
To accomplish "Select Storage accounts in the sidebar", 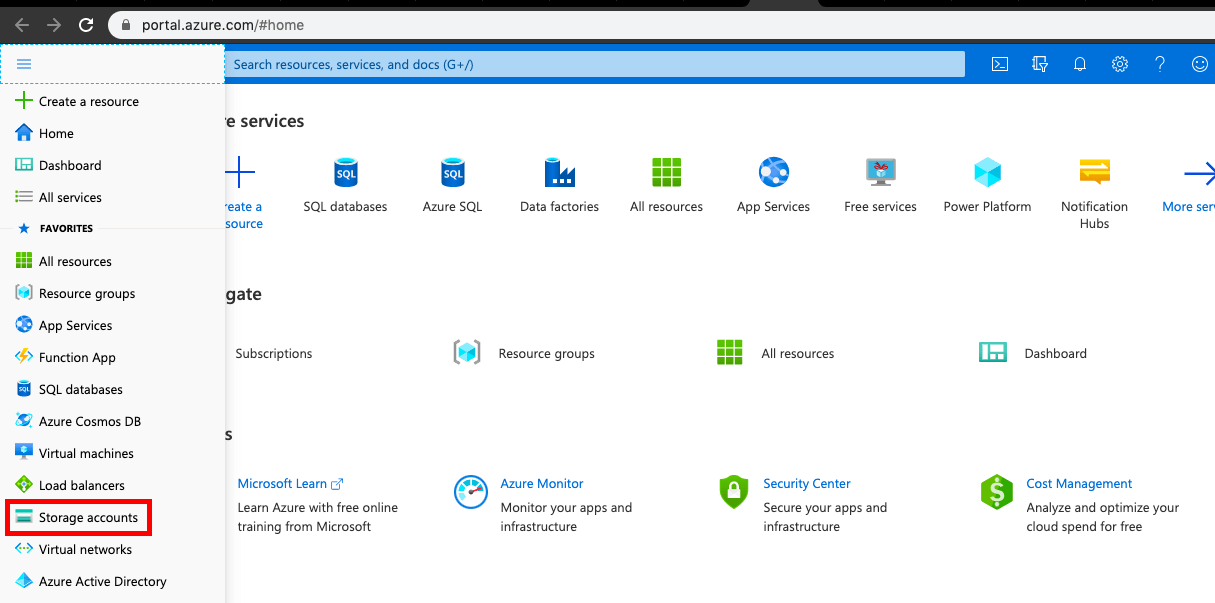I will point(88,518).
